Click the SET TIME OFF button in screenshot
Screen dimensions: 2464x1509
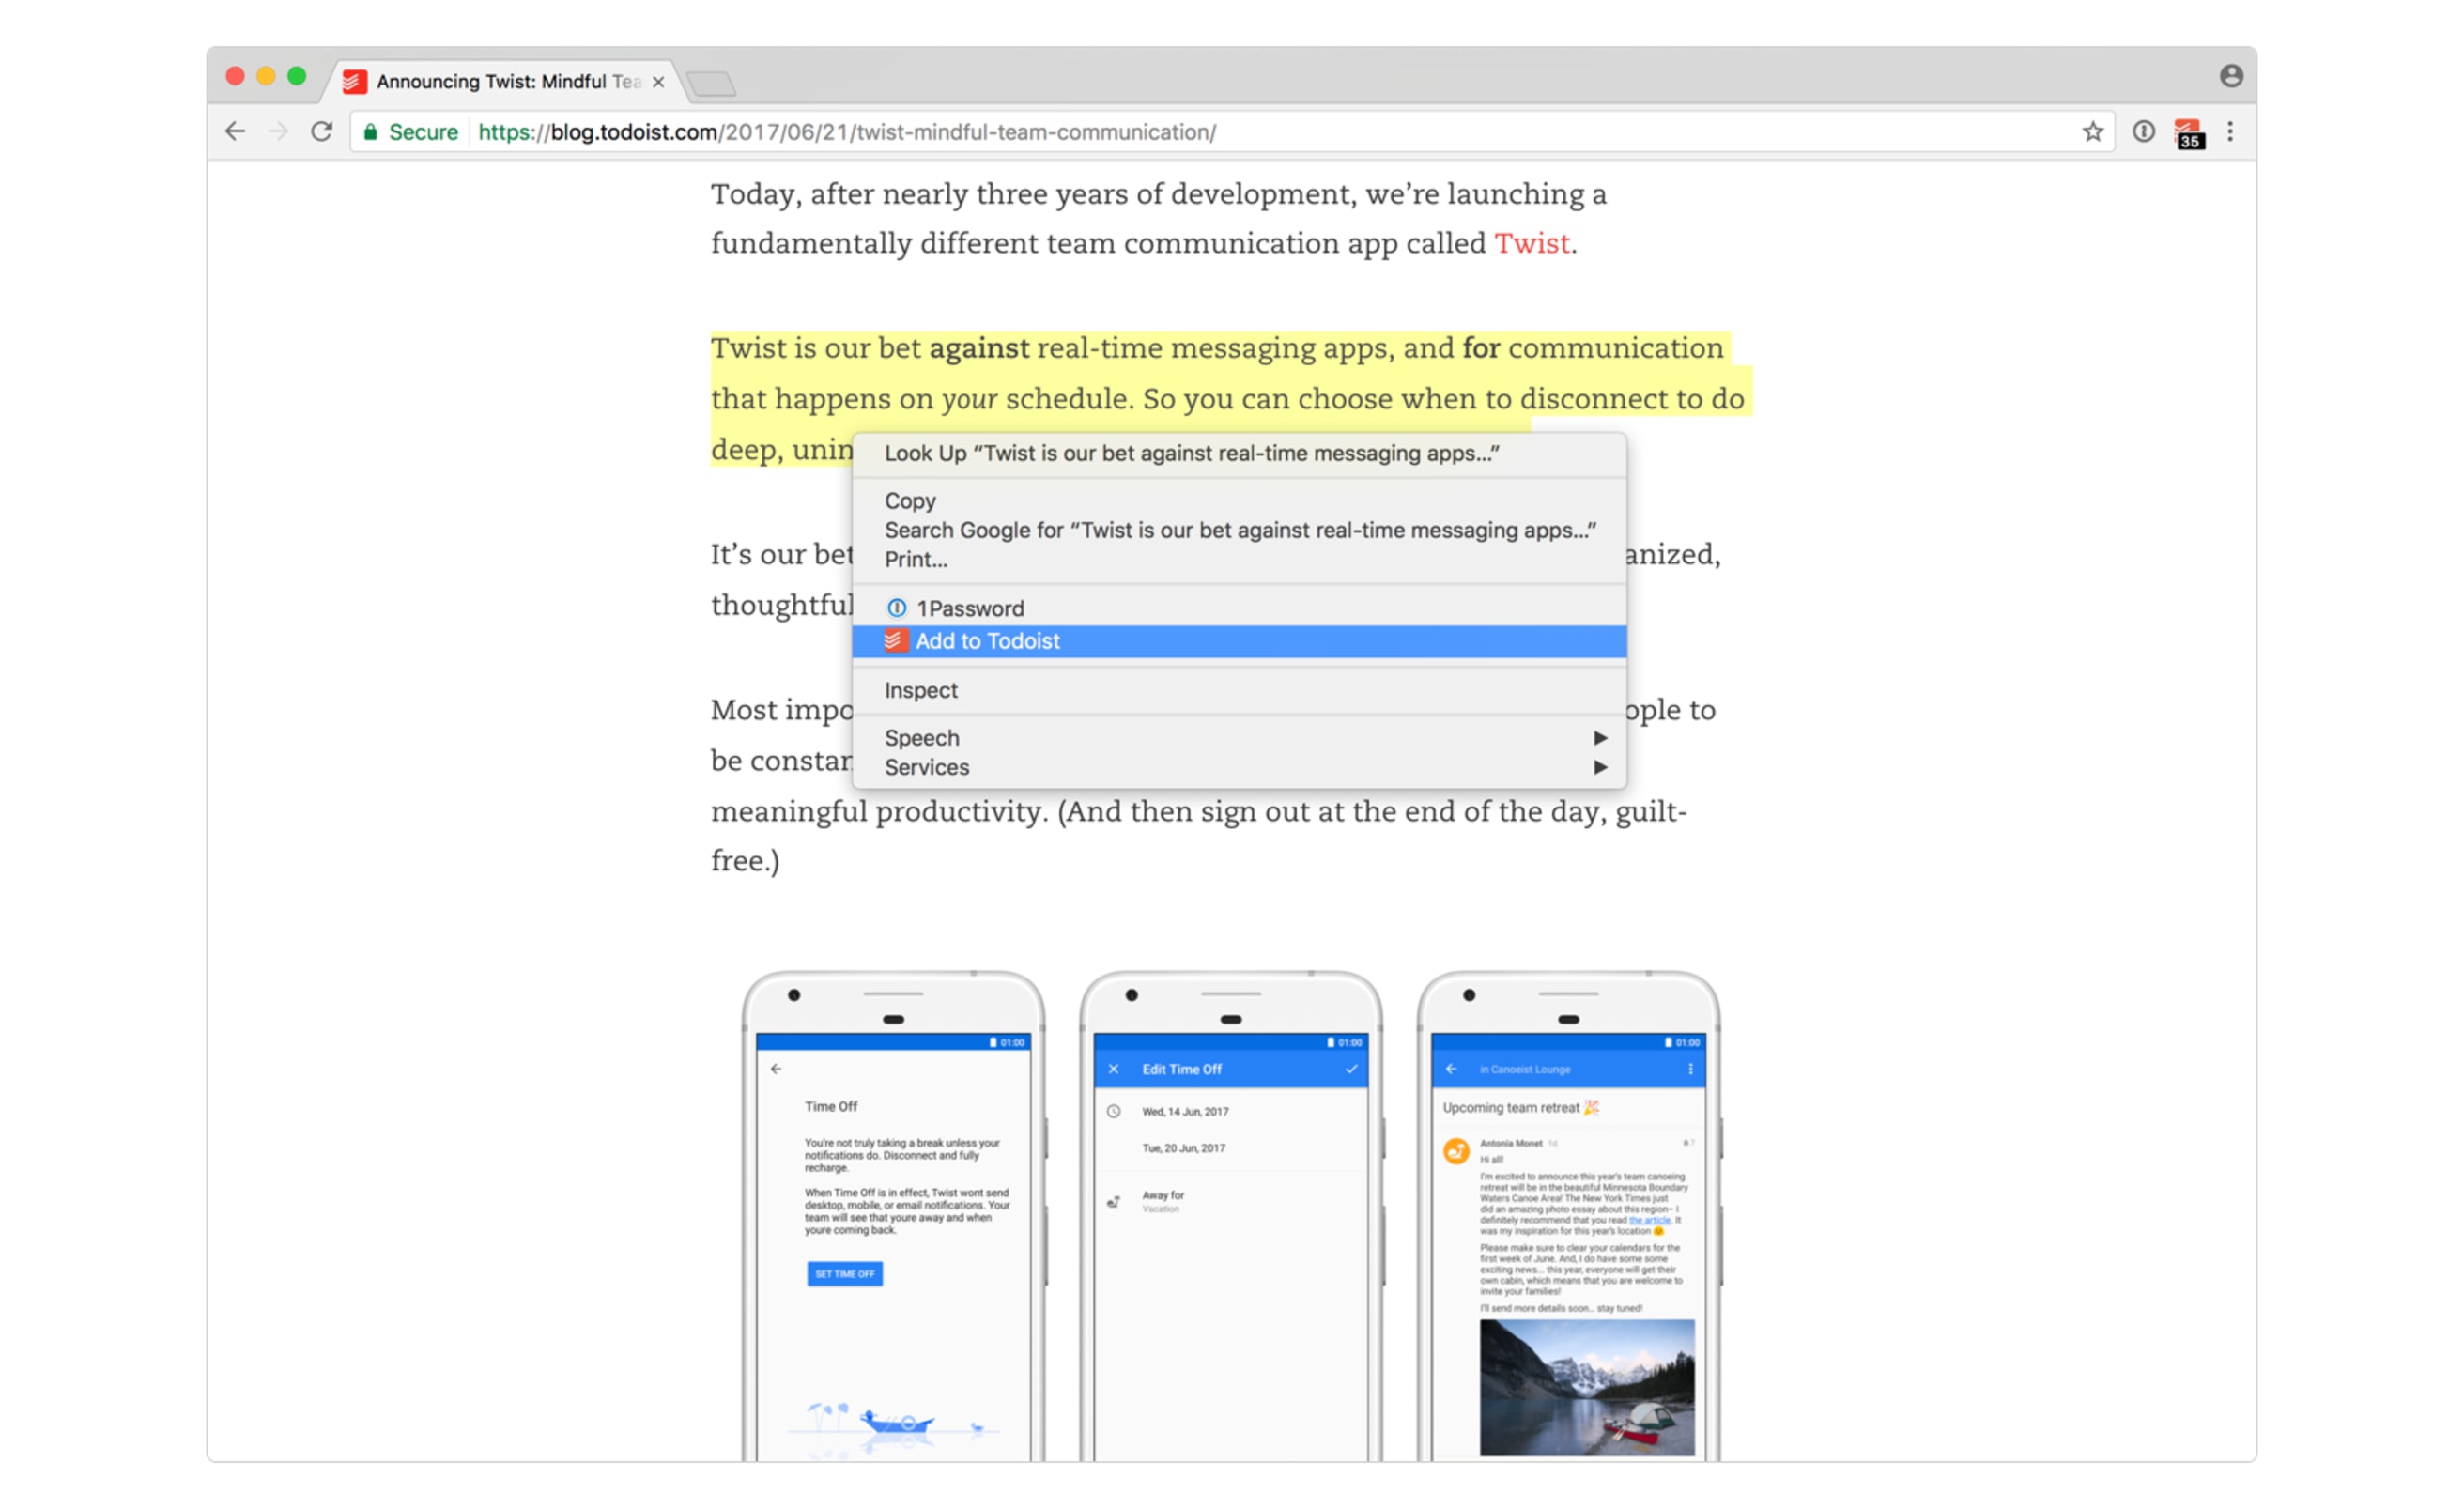[844, 1273]
